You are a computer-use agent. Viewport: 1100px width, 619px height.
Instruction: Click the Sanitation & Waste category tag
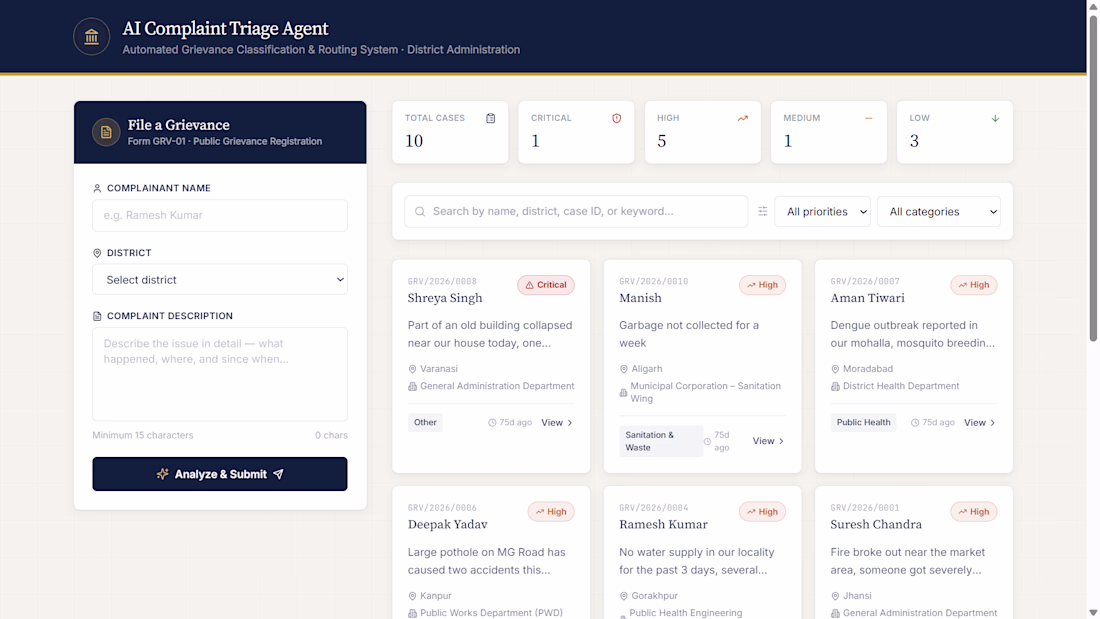click(x=661, y=441)
